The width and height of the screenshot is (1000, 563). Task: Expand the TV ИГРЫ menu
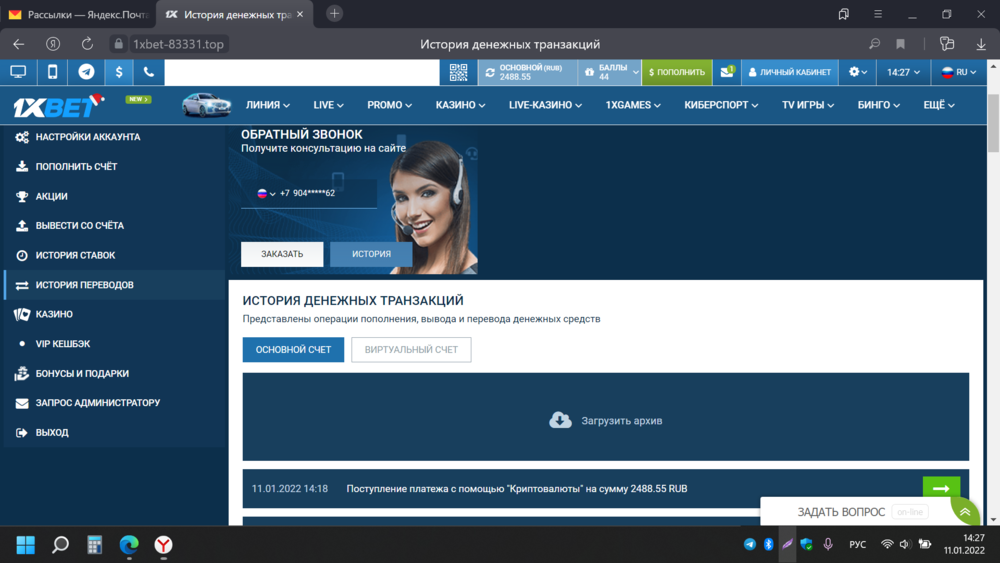[807, 105]
